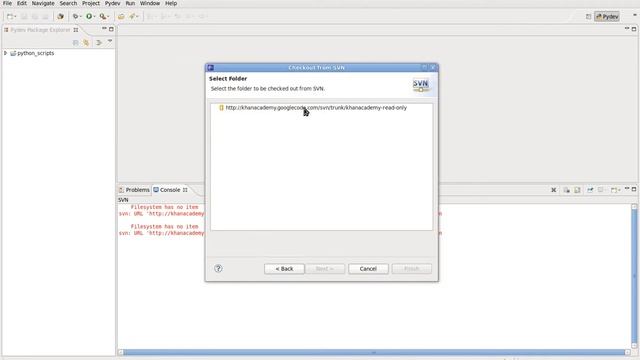Toggle Pin Console icon
The image size is (640, 360).
(590, 190)
